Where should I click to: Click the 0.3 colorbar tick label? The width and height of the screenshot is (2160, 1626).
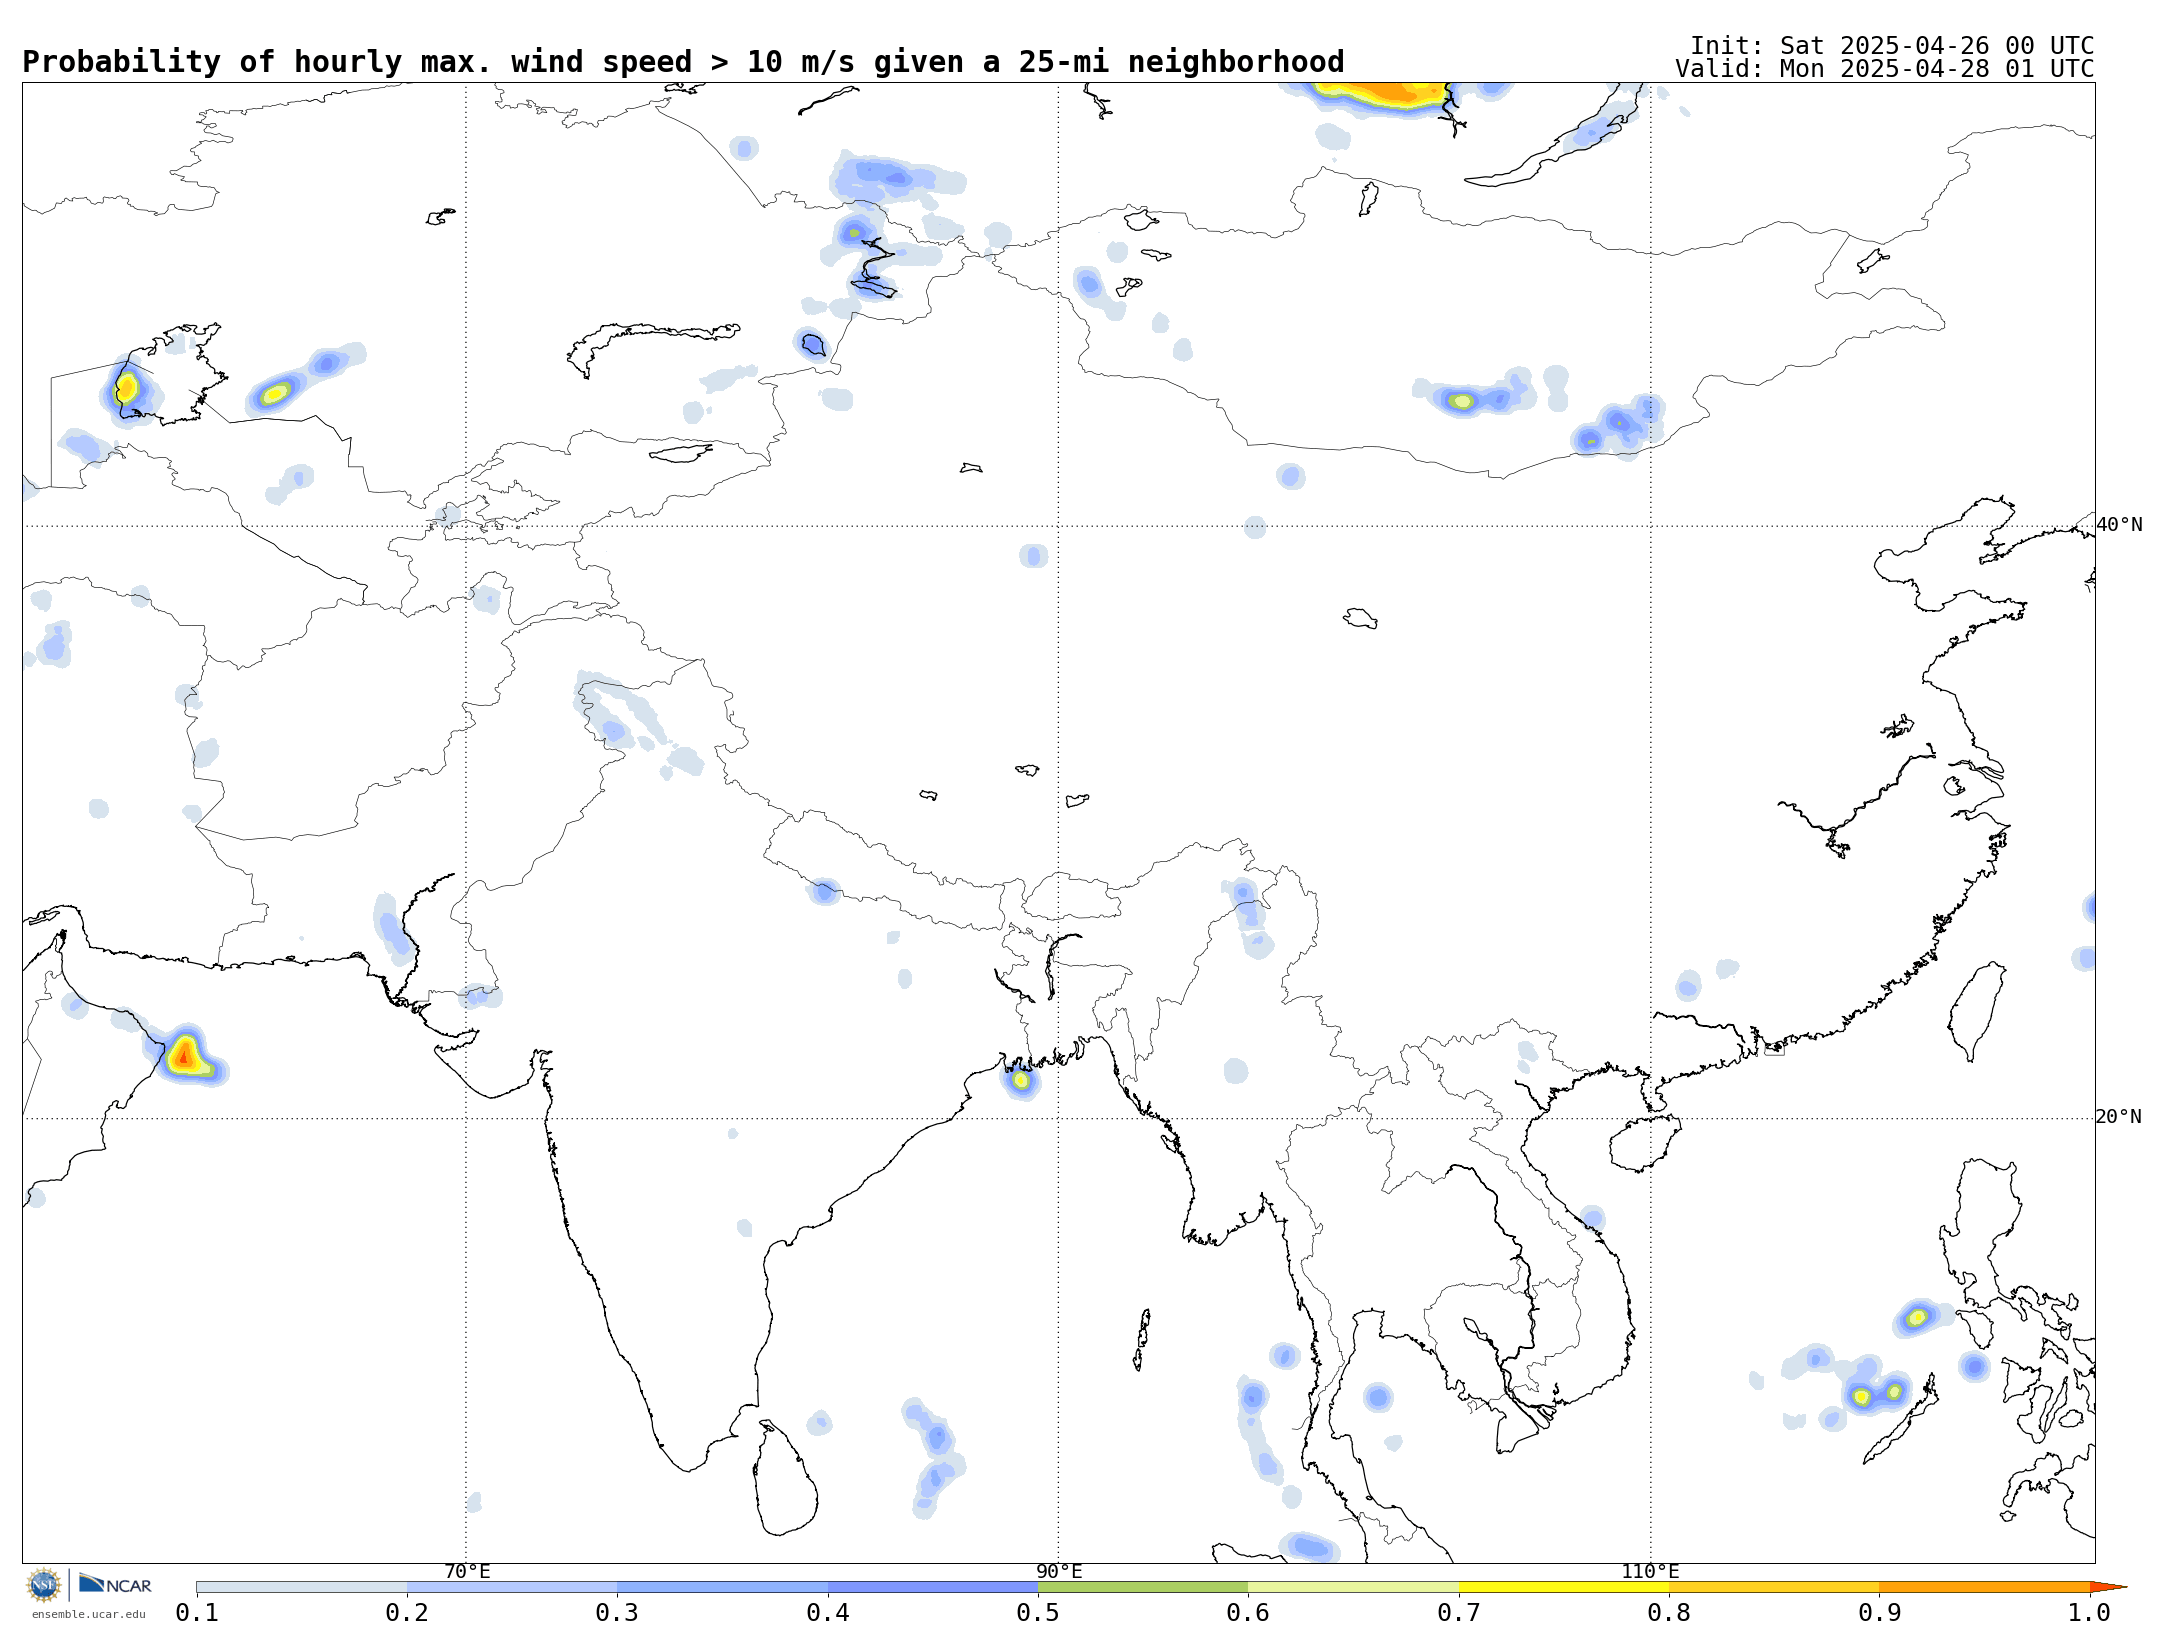pos(617,1613)
